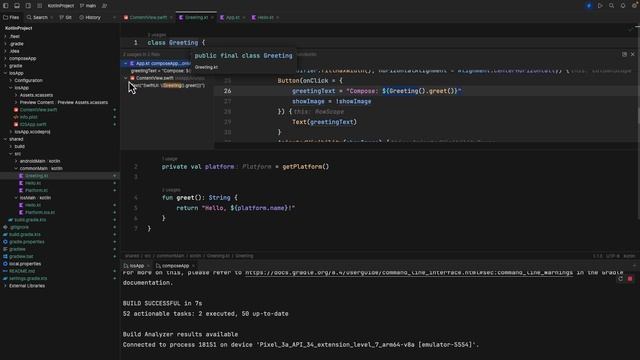Select the Info.plist file icon

pos(16,117)
